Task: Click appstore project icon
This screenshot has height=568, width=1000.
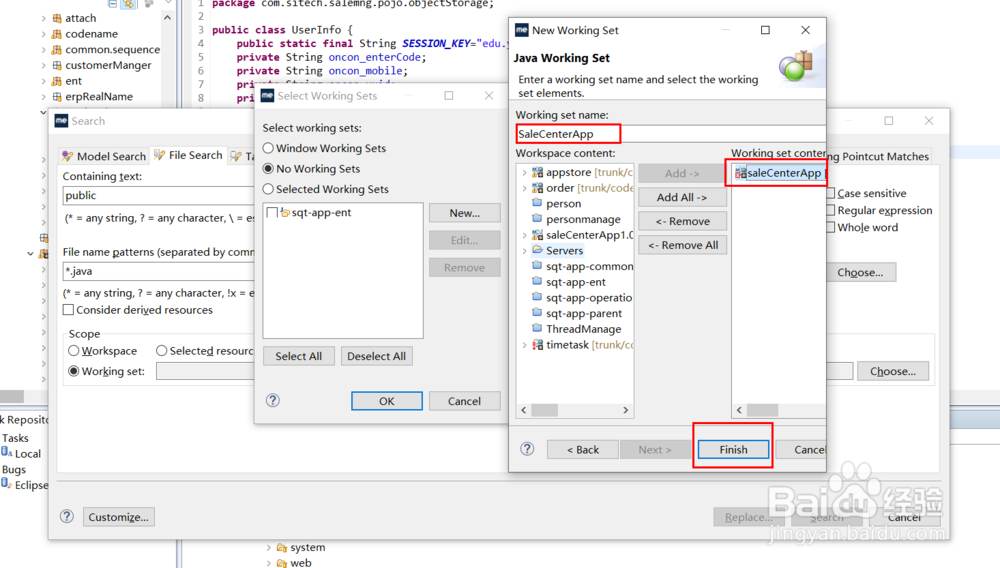Action: 538,172
